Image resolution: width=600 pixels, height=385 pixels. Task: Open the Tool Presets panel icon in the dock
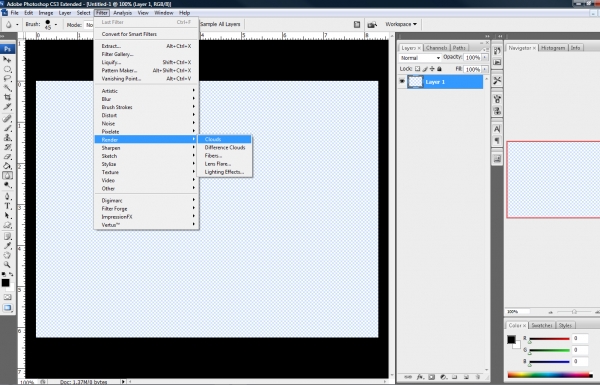tap(497, 80)
